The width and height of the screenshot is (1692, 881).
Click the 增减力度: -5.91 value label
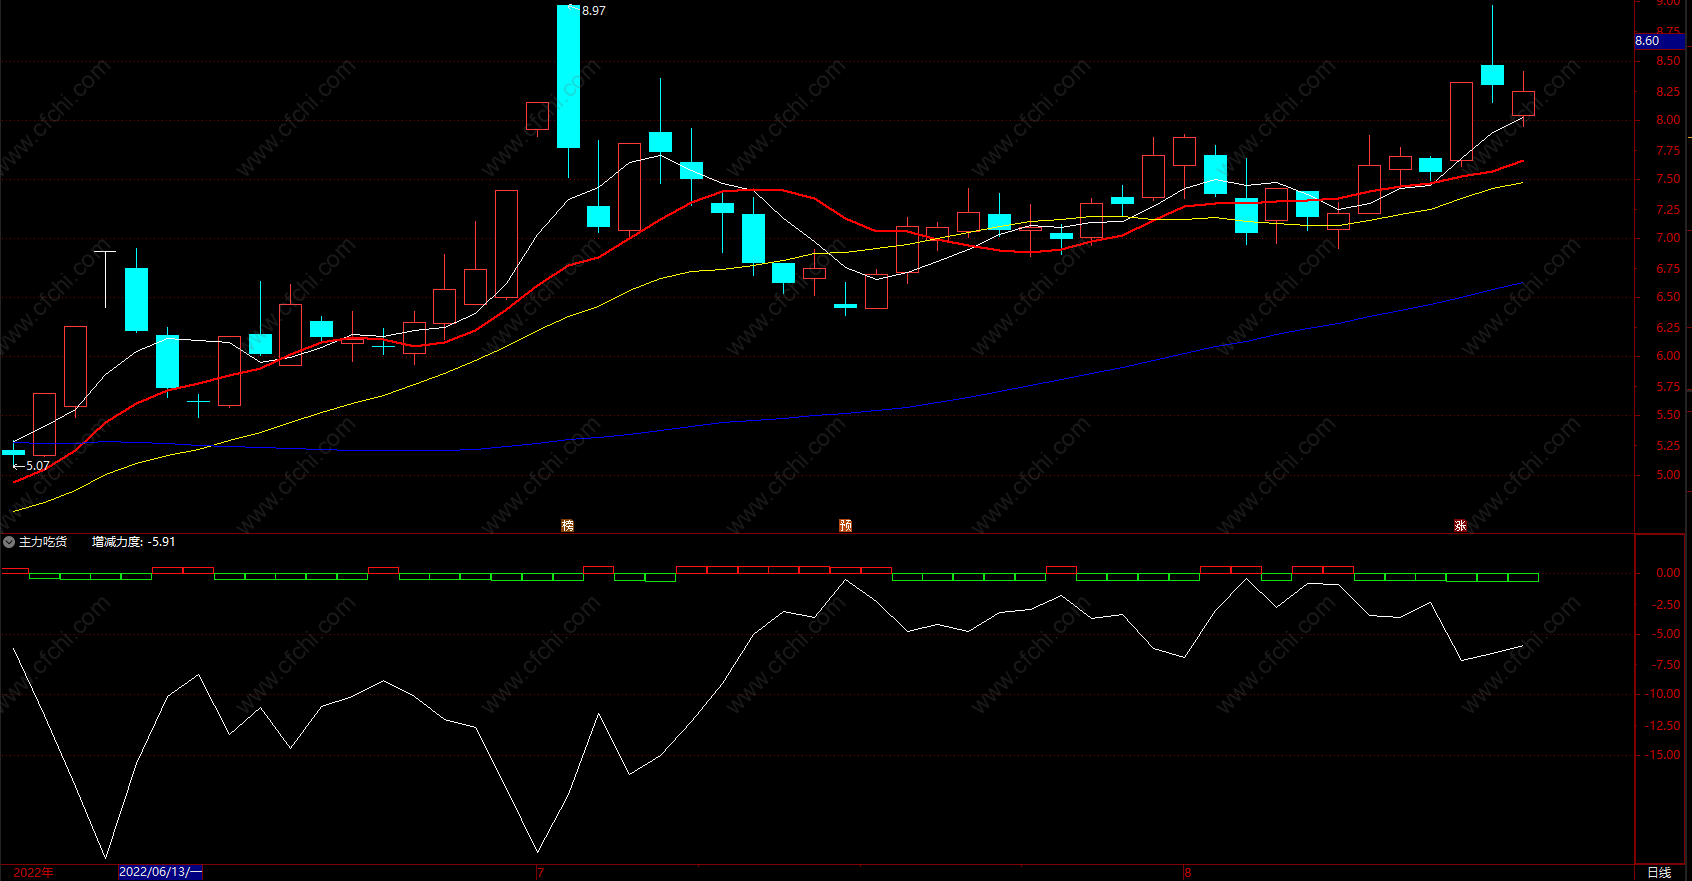(x=134, y=542)
